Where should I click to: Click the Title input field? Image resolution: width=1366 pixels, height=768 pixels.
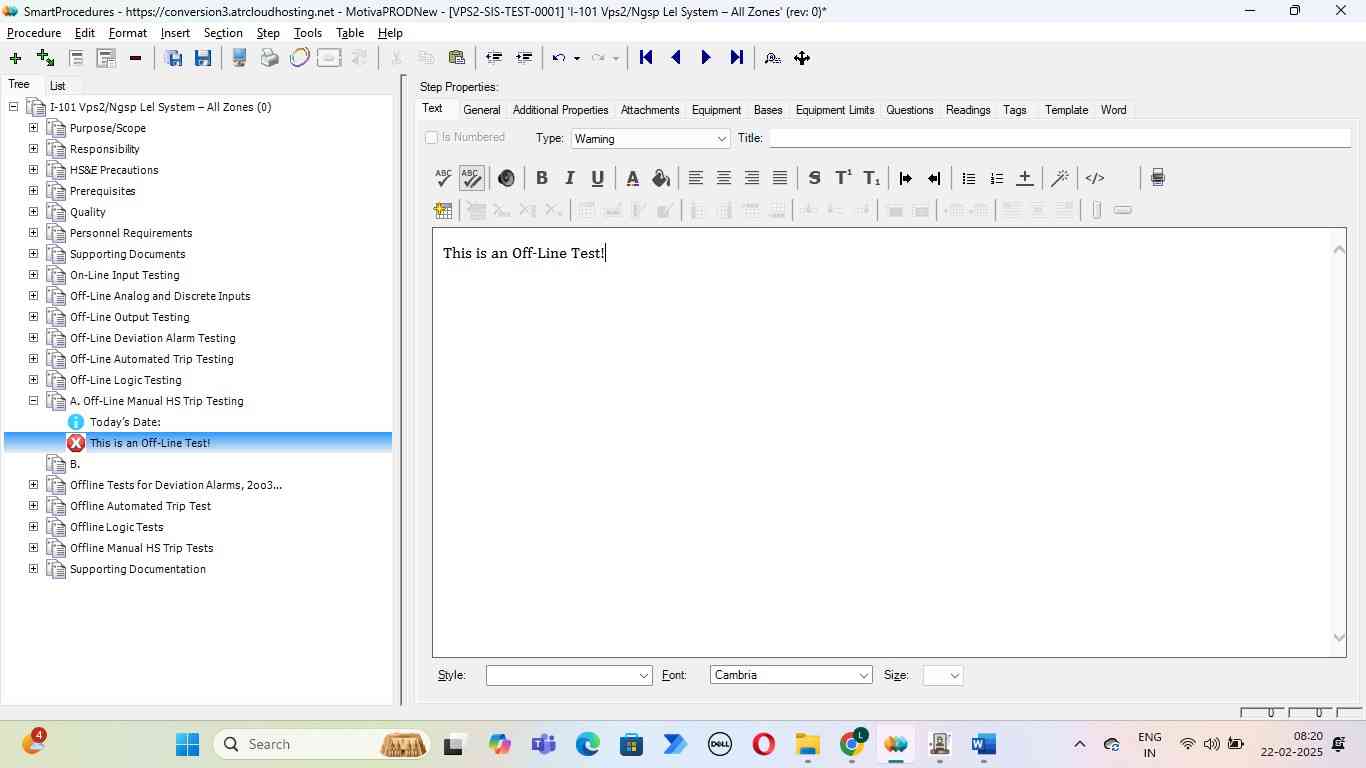pos(1058,139)
